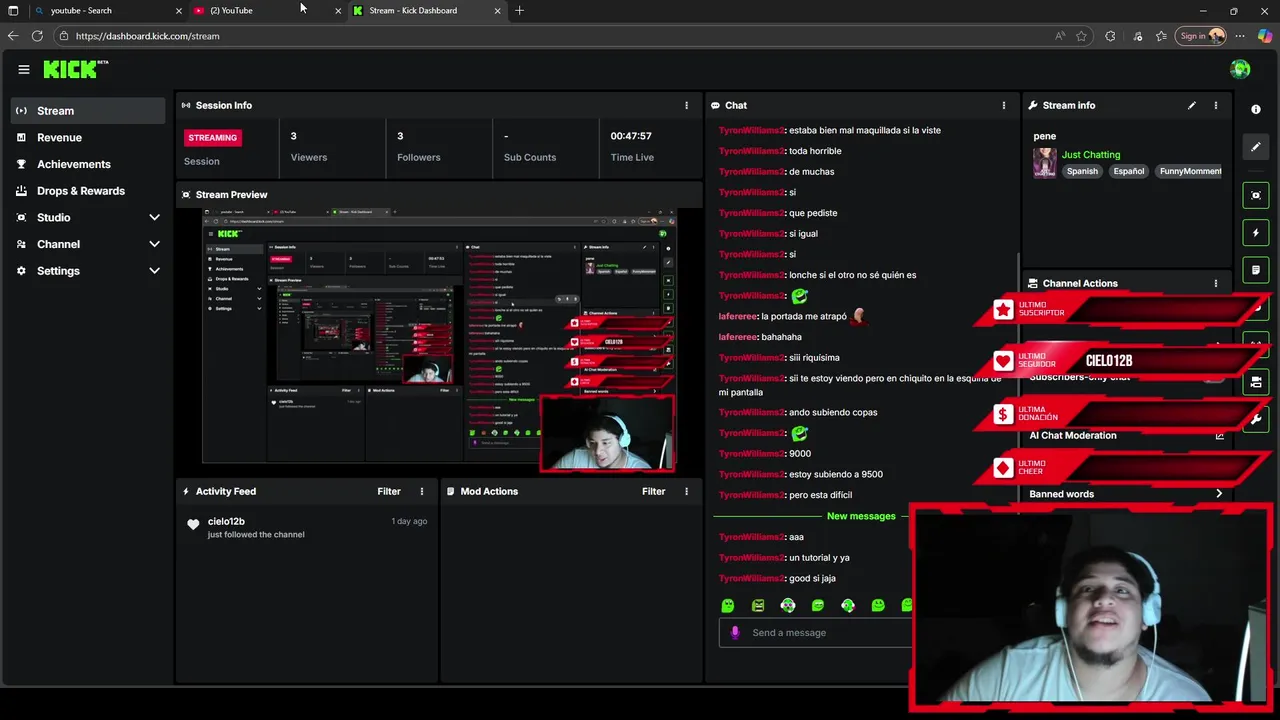Open Stream info three-dot options
The image size is (1280, 720).
click(x=1216, y=105)
